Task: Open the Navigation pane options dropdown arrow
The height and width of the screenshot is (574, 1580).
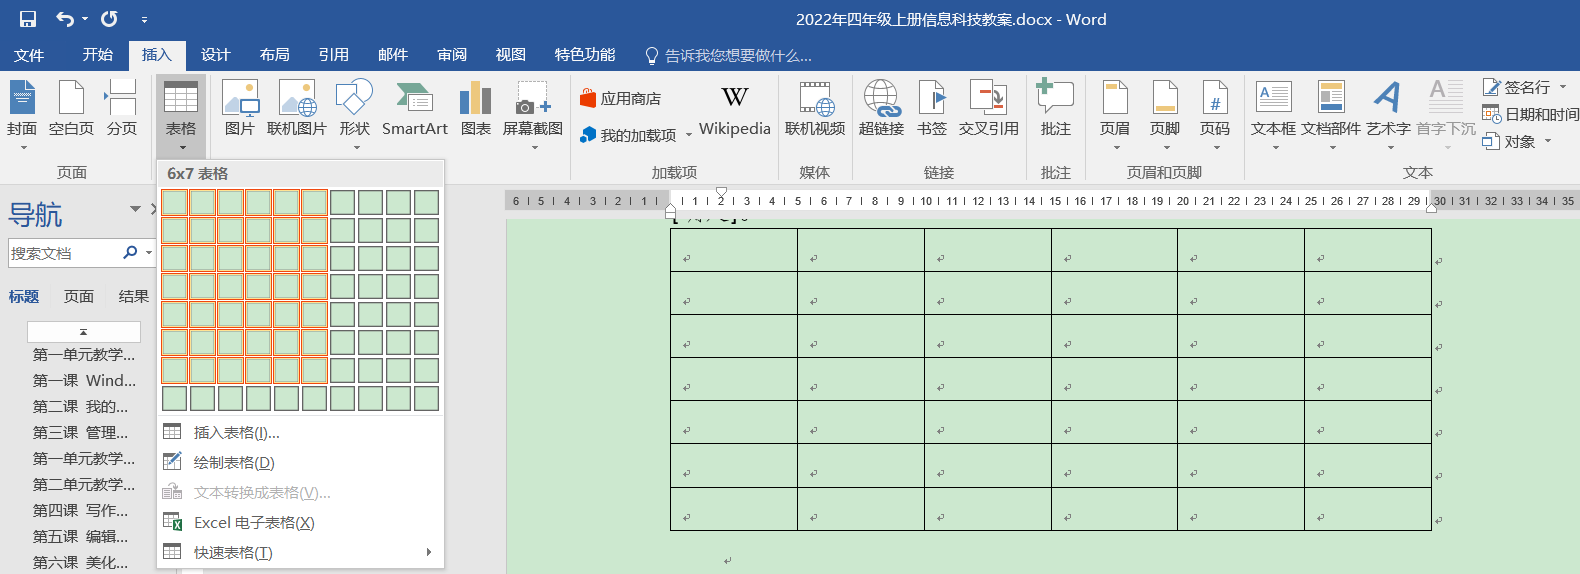Action: pos(135,209)
